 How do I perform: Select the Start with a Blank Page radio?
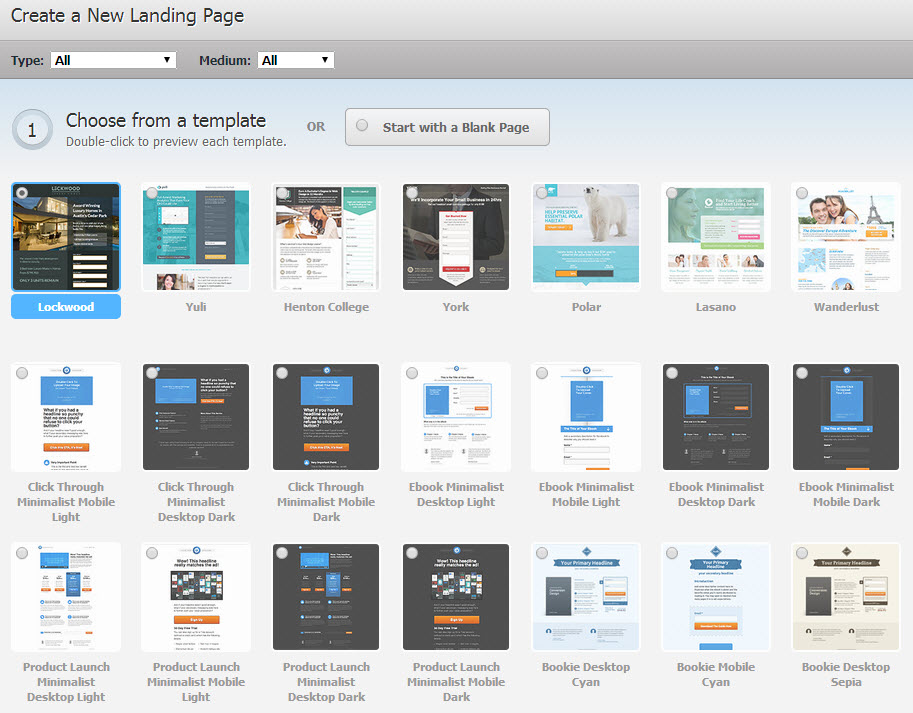(362, 125)
